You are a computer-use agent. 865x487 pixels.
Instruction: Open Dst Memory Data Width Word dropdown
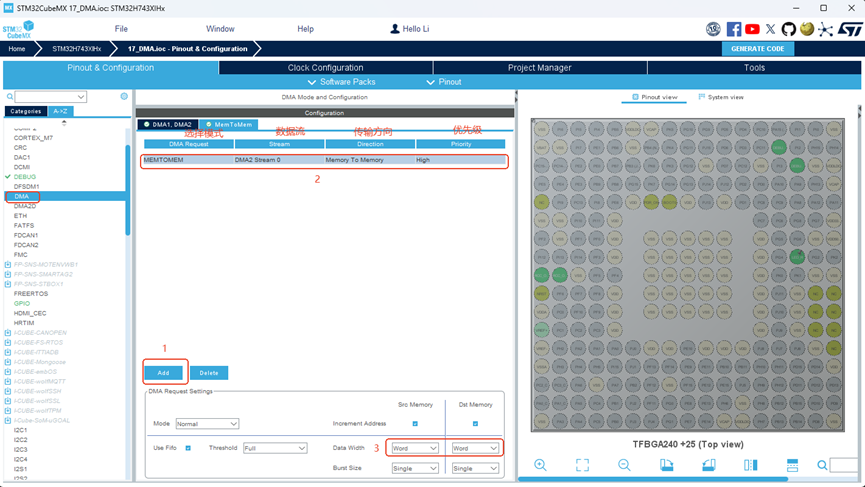(475, 448)
